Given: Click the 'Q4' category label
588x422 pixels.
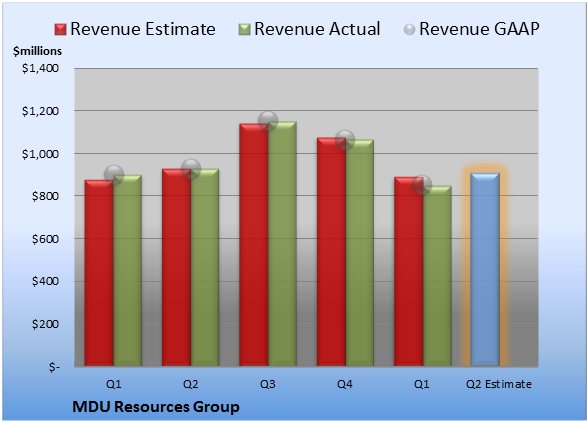Looking at the screenshot, I should tap(345, 384).
